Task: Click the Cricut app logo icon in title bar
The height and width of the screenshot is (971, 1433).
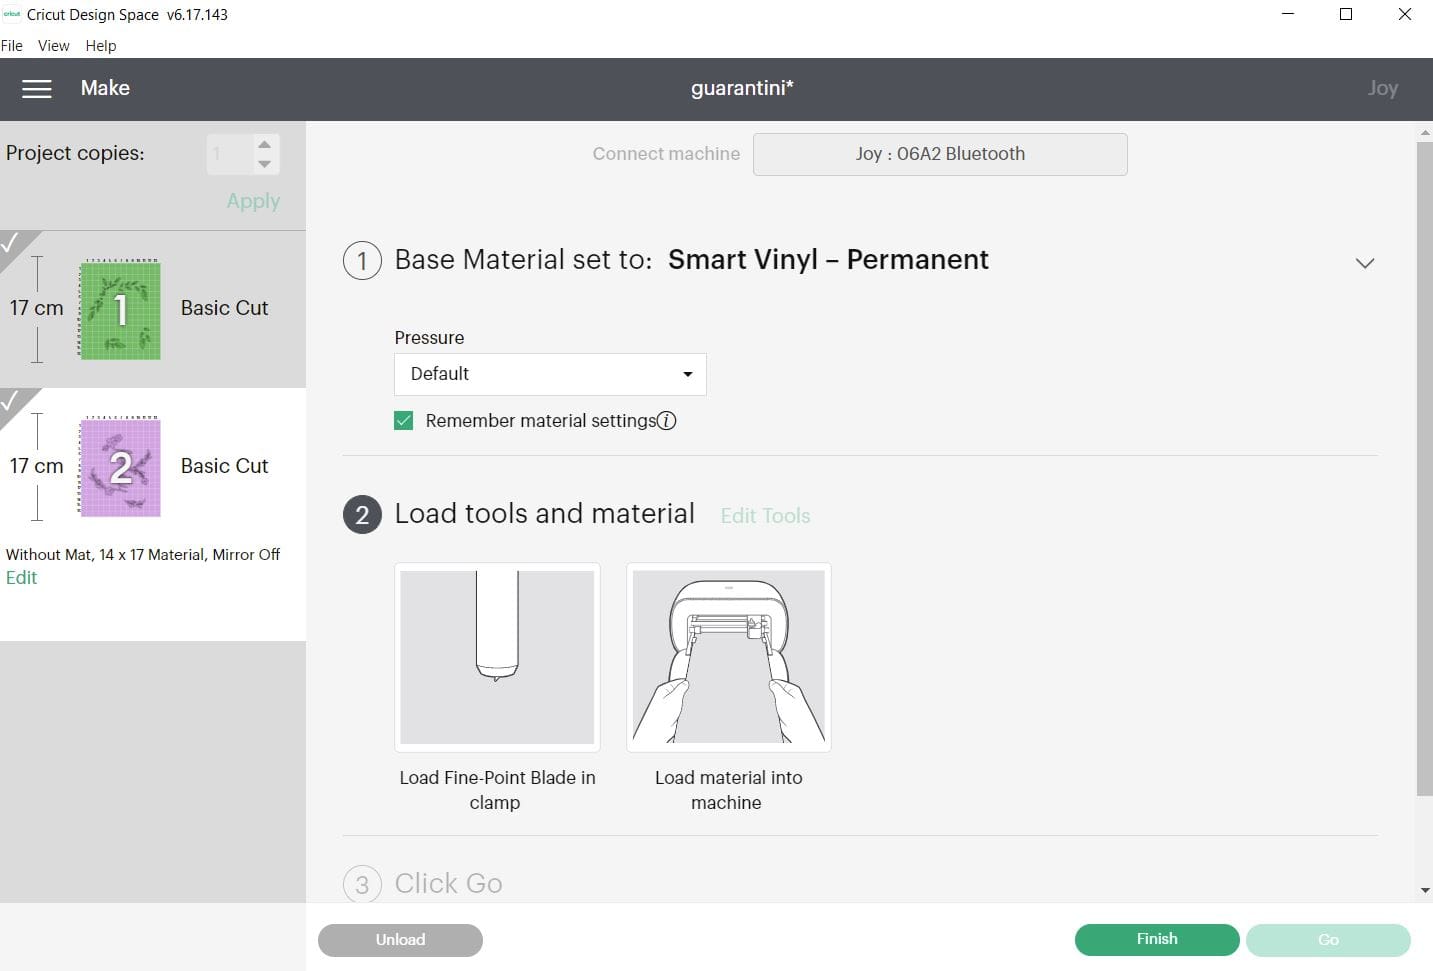Action: [12, 14]
